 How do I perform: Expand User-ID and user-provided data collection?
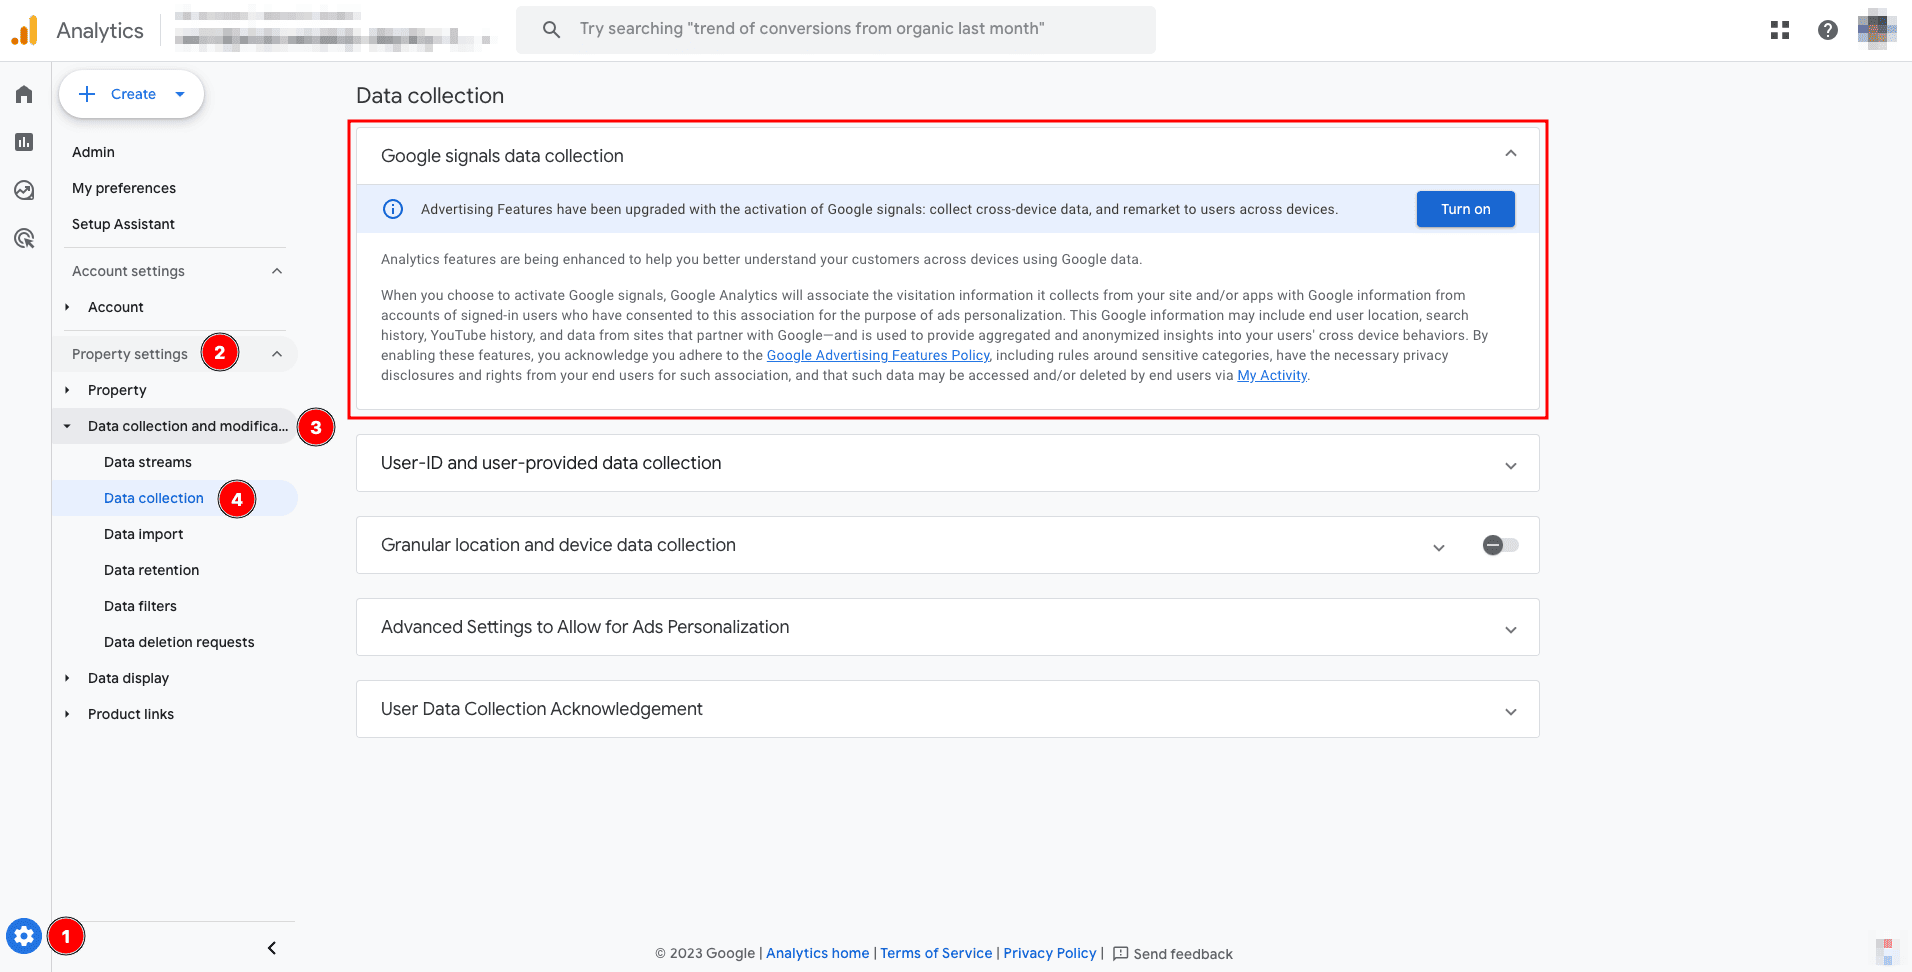point(1510,465)
